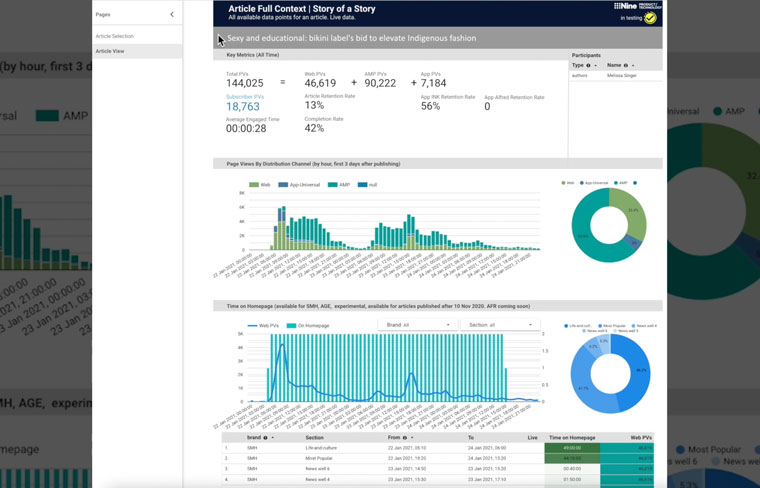Click App-Universal legend swatch in bar chart
The width and height of the screenshot is (760, 488).
coord(283,185)
